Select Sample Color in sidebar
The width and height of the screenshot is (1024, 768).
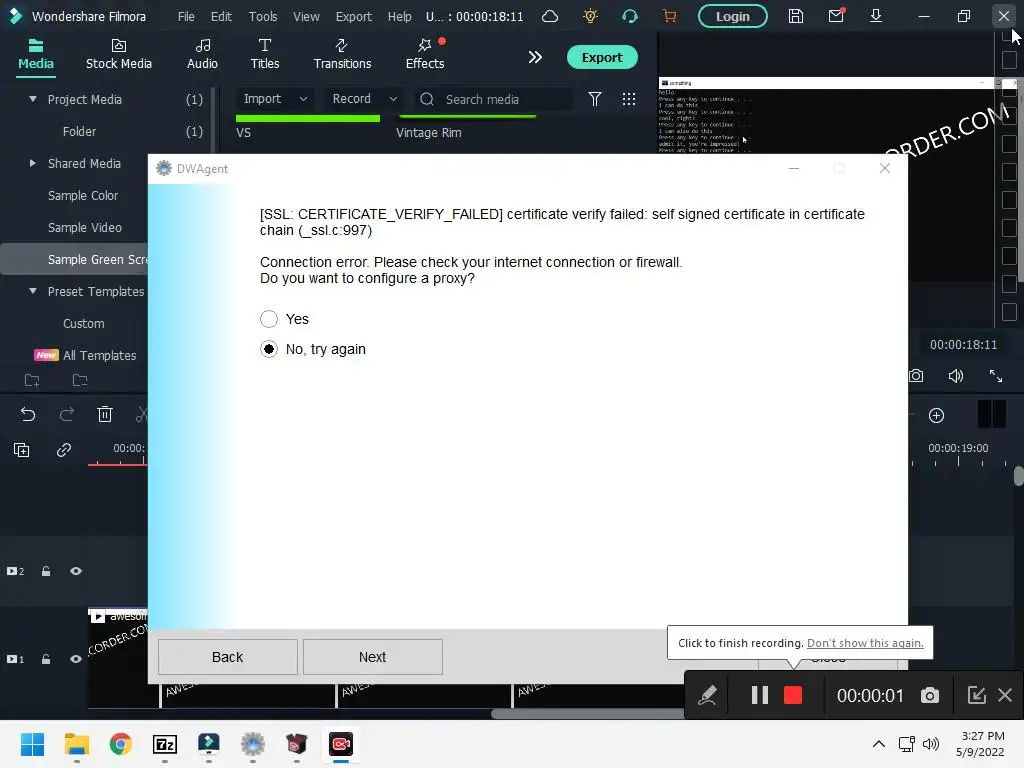tap(82, 195)
